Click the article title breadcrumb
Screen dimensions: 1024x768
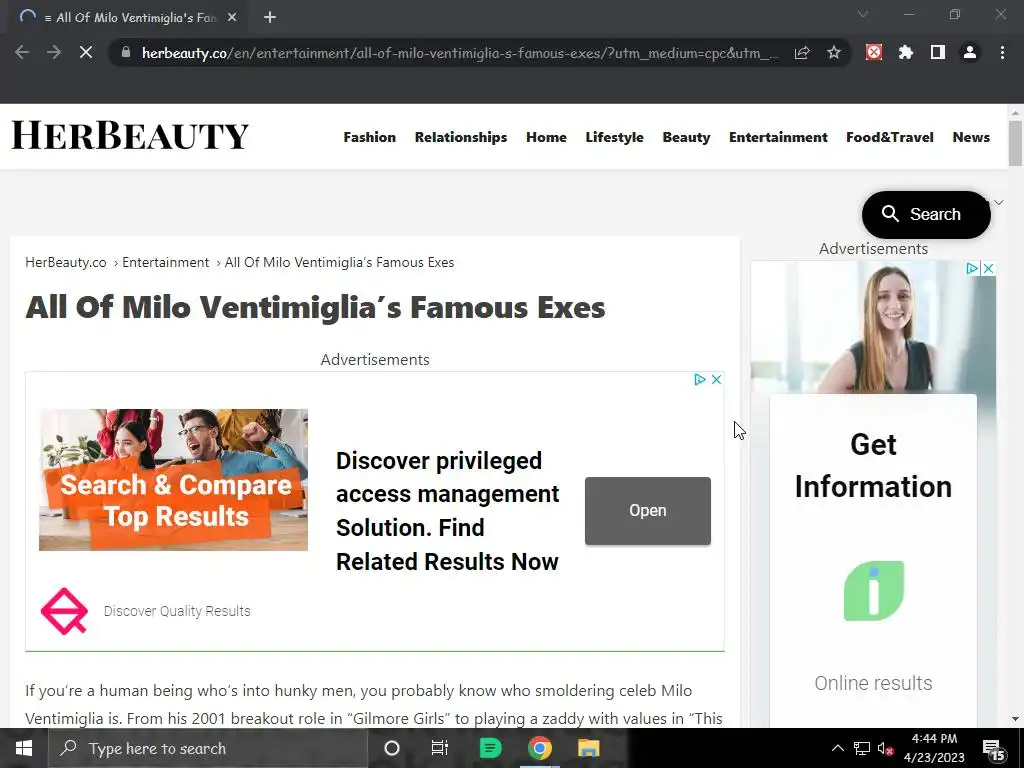pos(340,263)
